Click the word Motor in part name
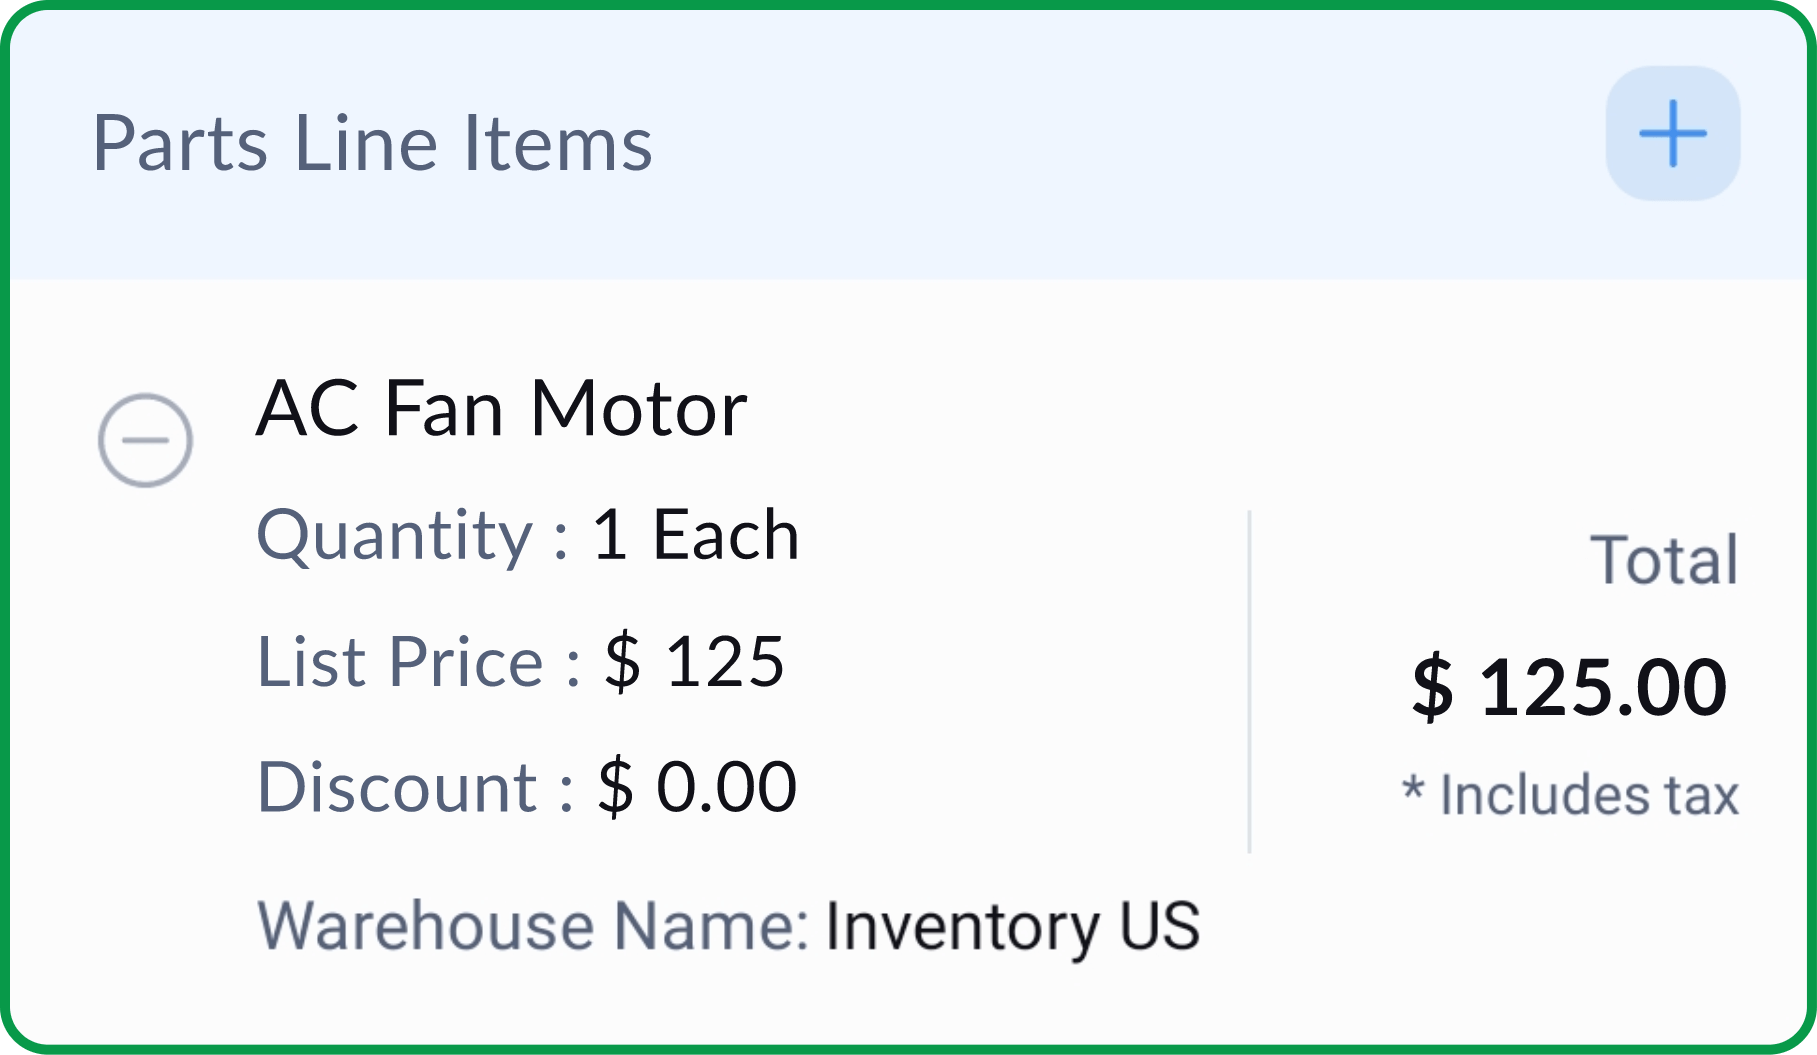1817x1055 pixels. [x=638, y=409]
